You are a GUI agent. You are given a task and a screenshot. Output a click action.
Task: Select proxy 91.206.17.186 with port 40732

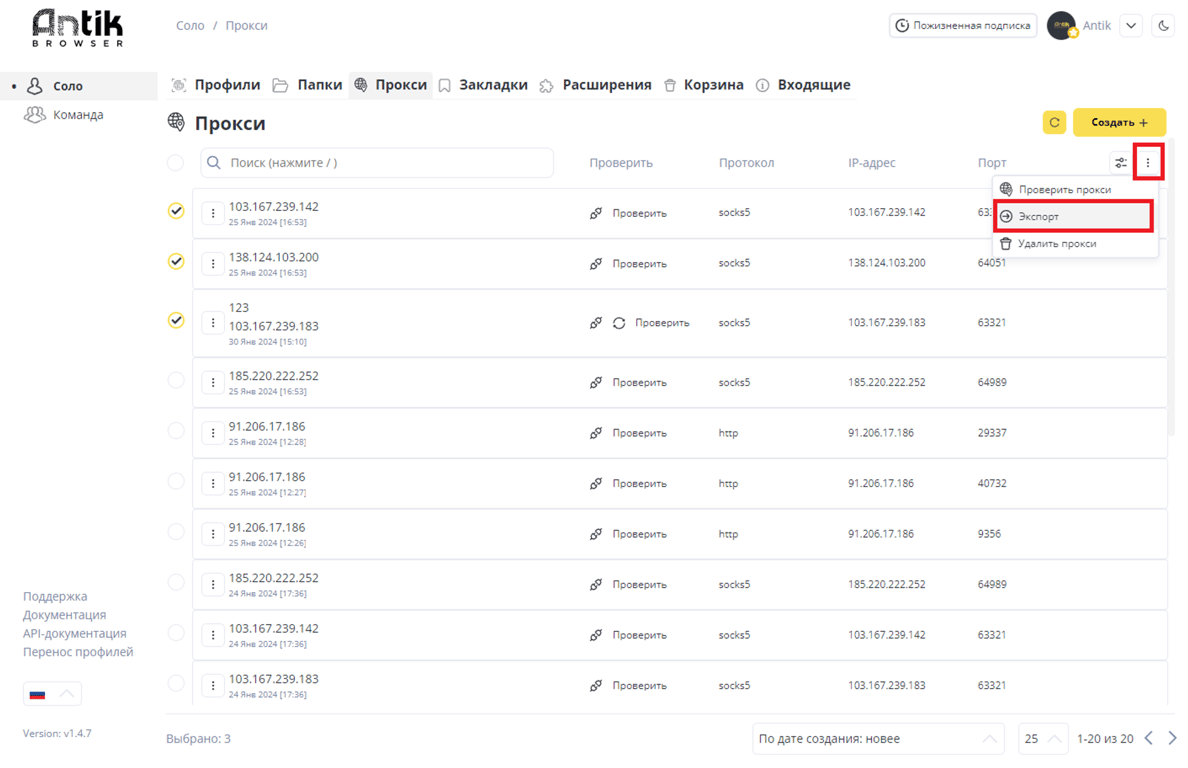pos(176,481)
